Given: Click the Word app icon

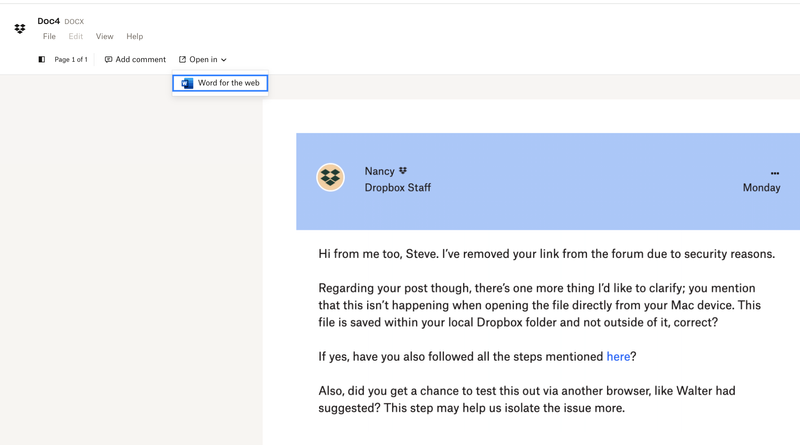Looking at the screenshot, I should click(x=187, y=83).
